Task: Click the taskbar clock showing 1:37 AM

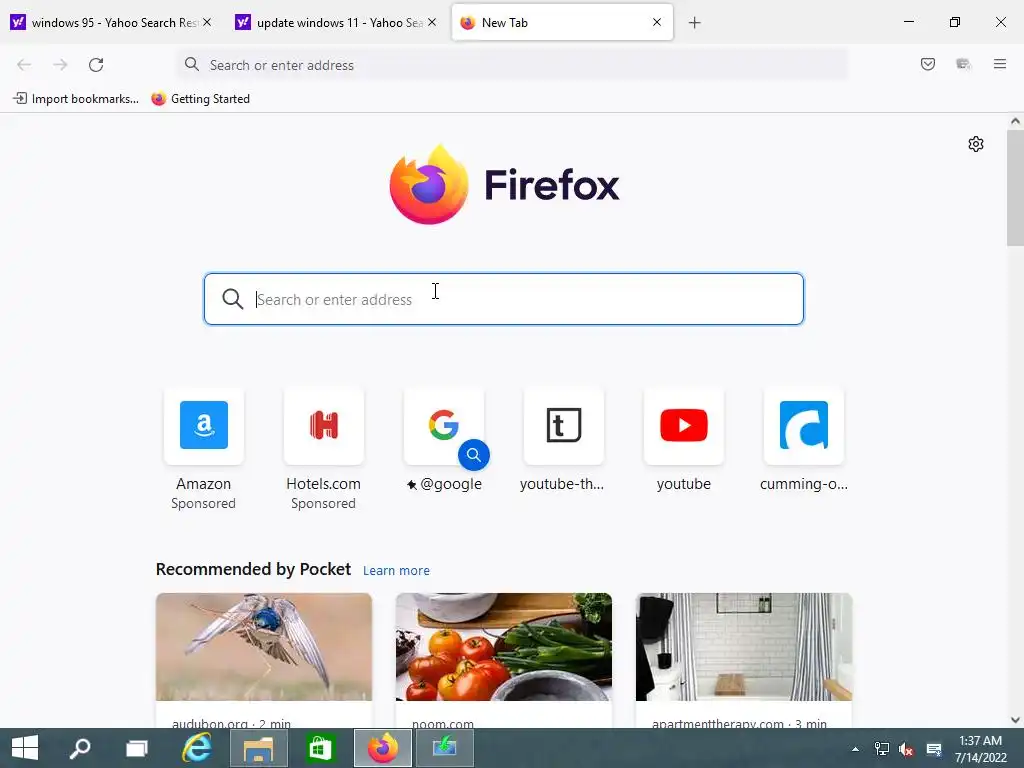Action: pos(981,749)
